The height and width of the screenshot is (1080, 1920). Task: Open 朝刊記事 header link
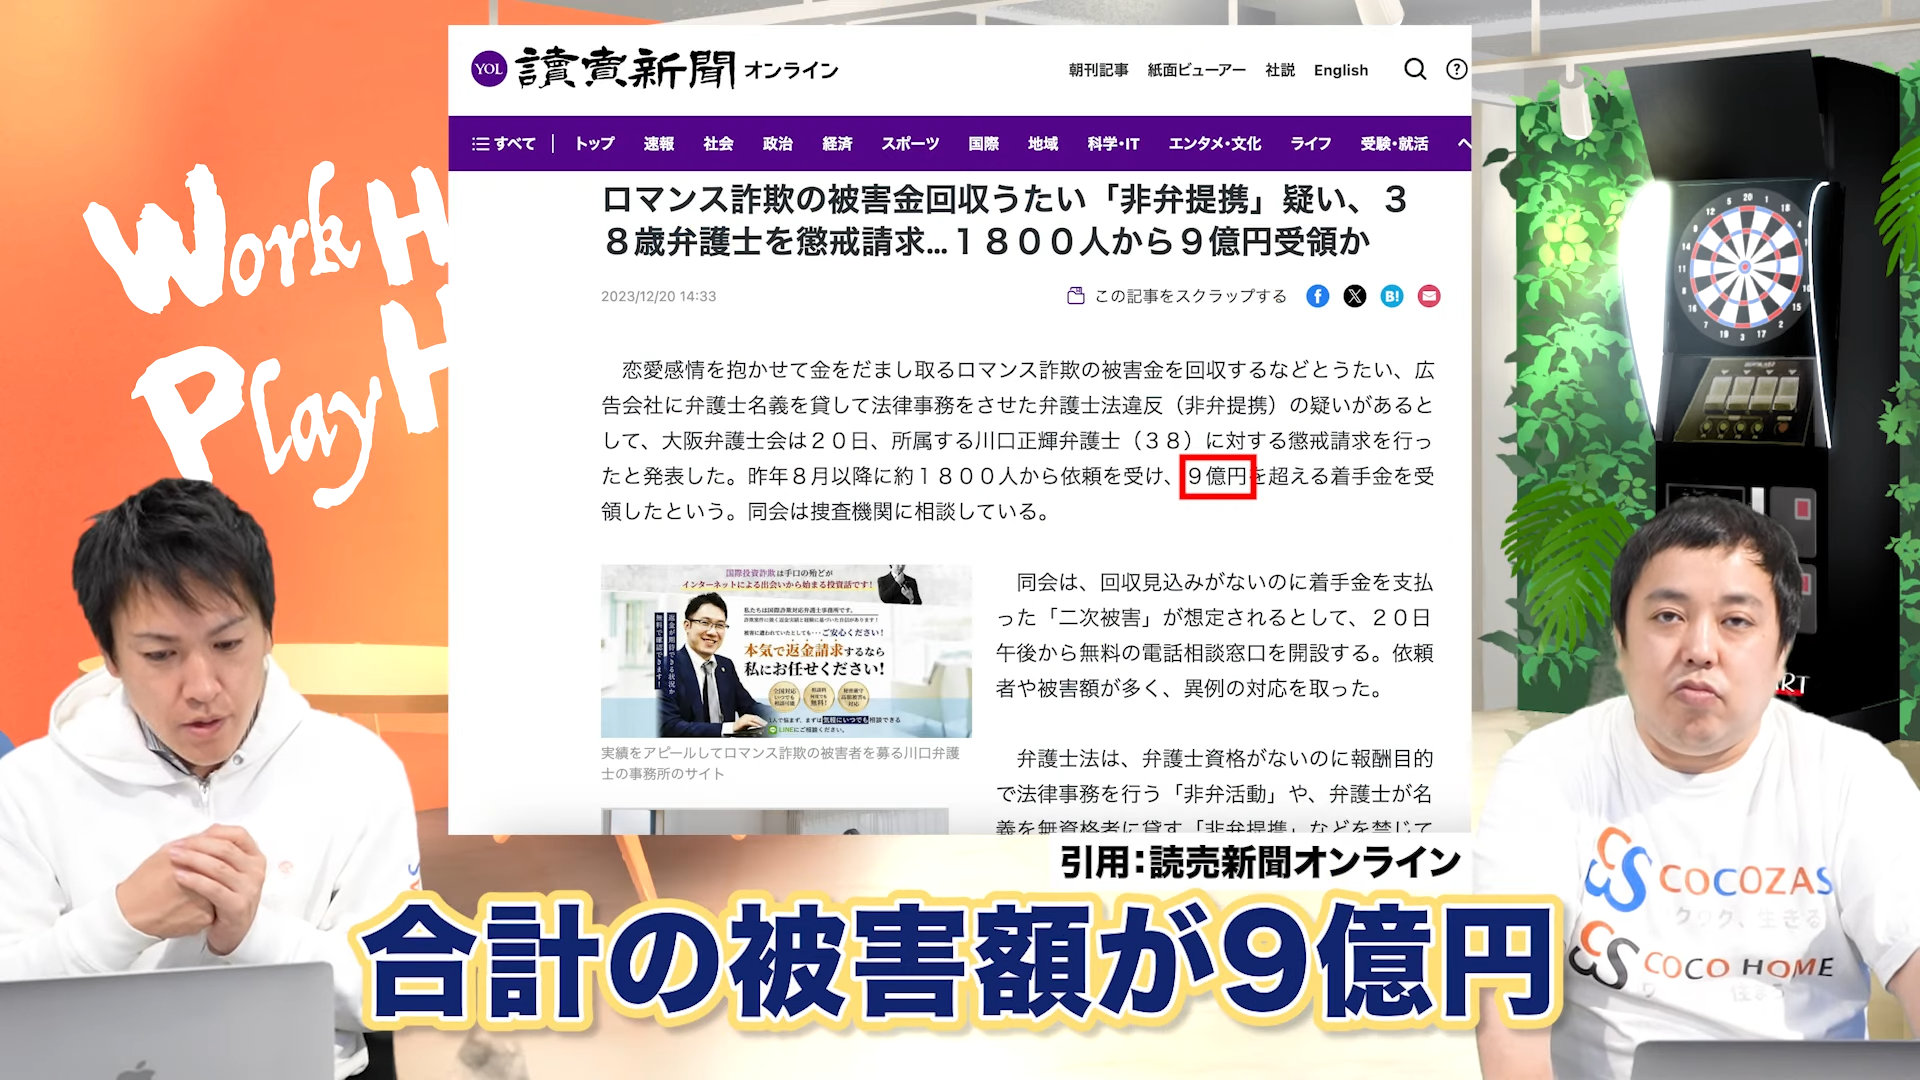click(x=1098, y=70)
